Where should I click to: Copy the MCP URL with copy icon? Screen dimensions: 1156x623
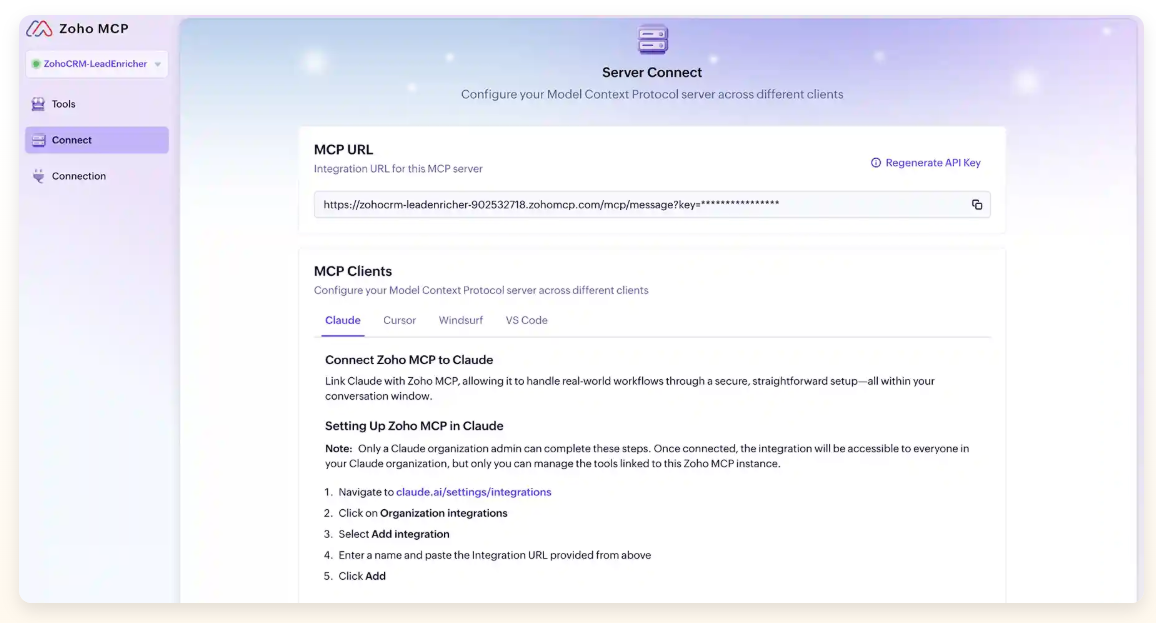(977, 205)
